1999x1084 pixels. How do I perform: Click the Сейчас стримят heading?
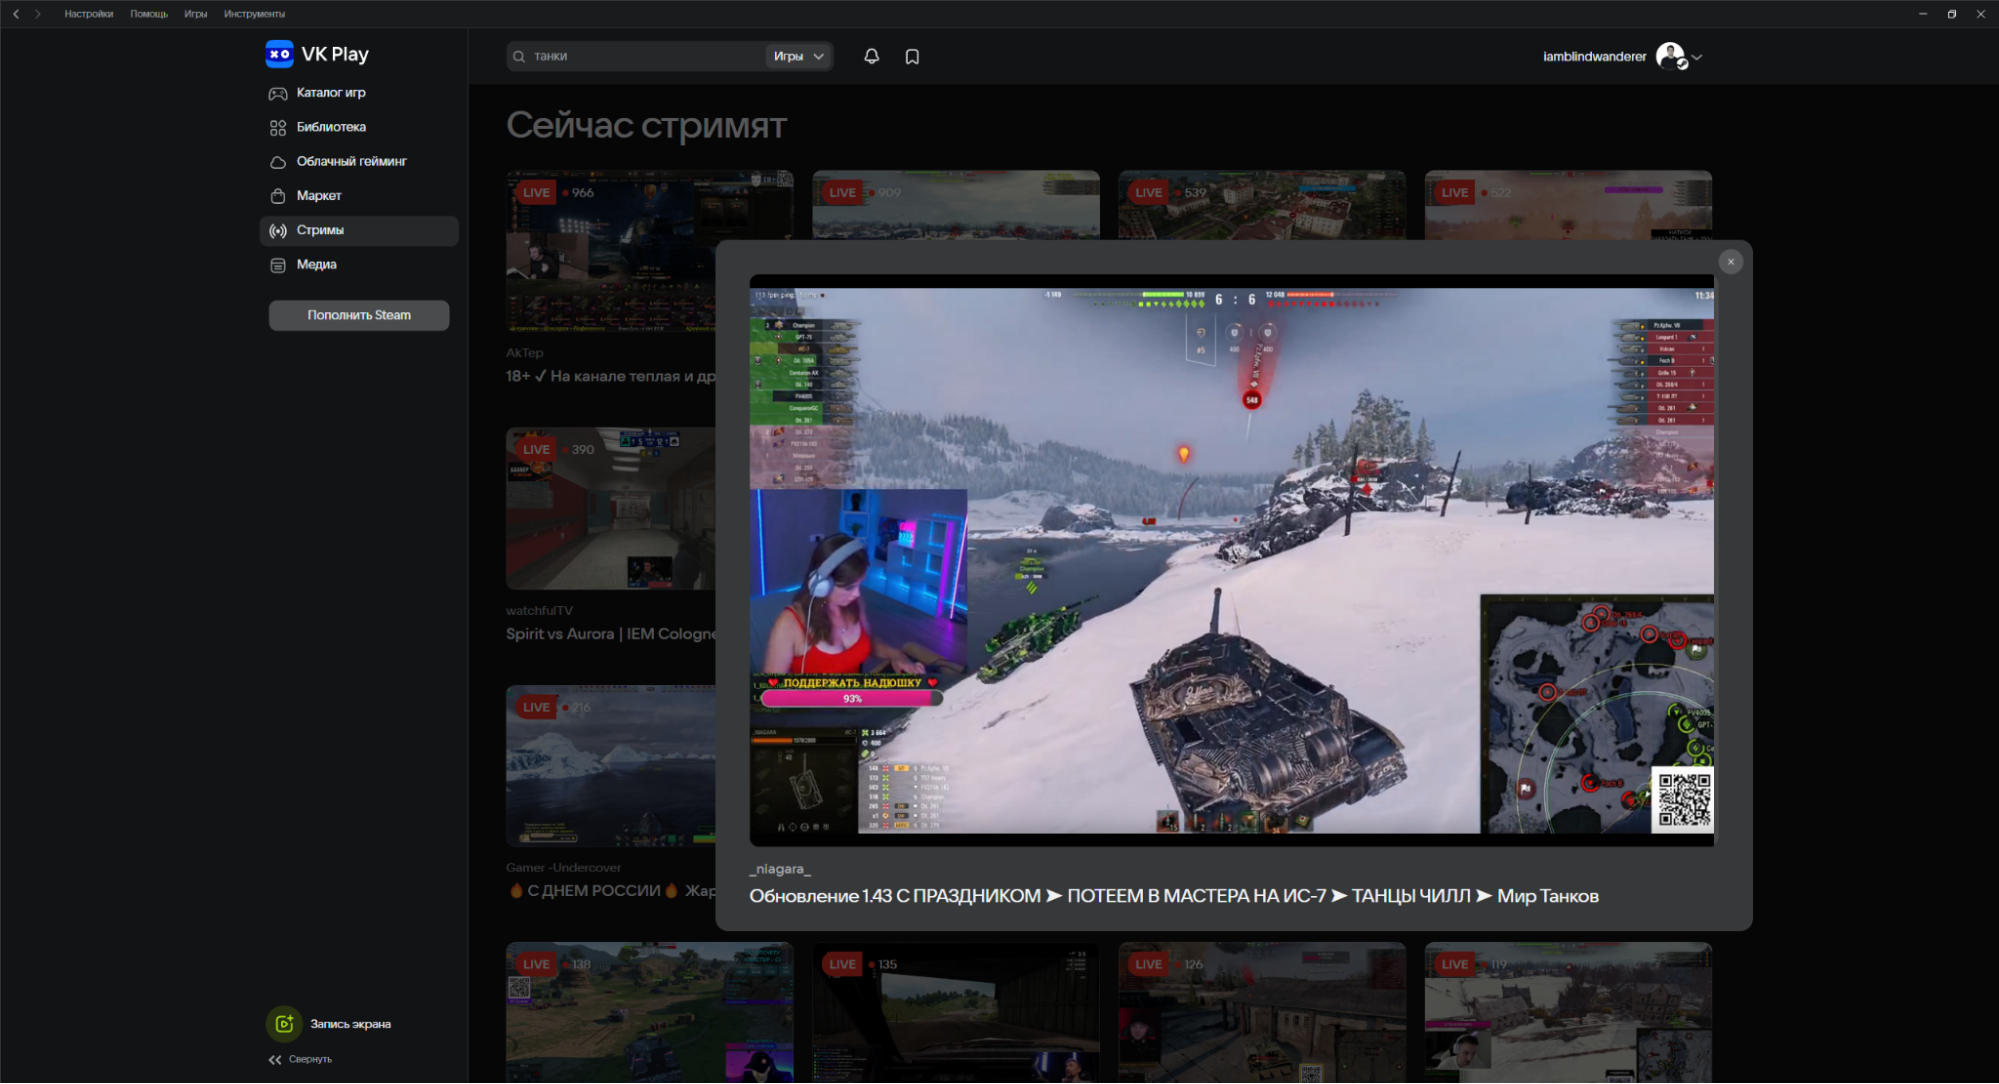tap(646, 126)
